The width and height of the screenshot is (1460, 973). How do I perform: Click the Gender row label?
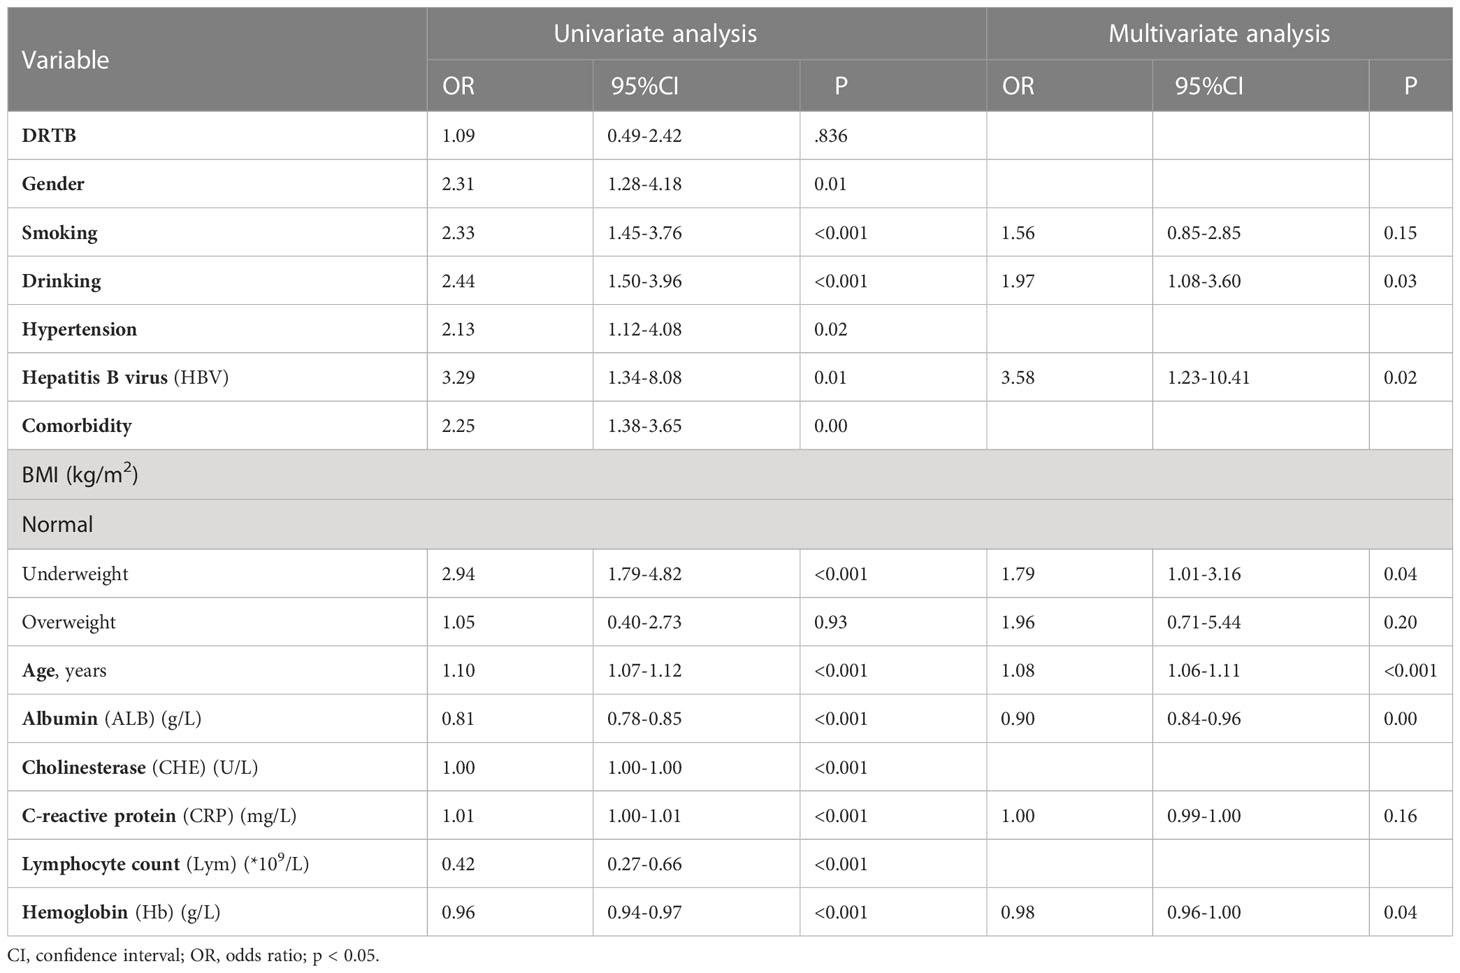[53, 184]
